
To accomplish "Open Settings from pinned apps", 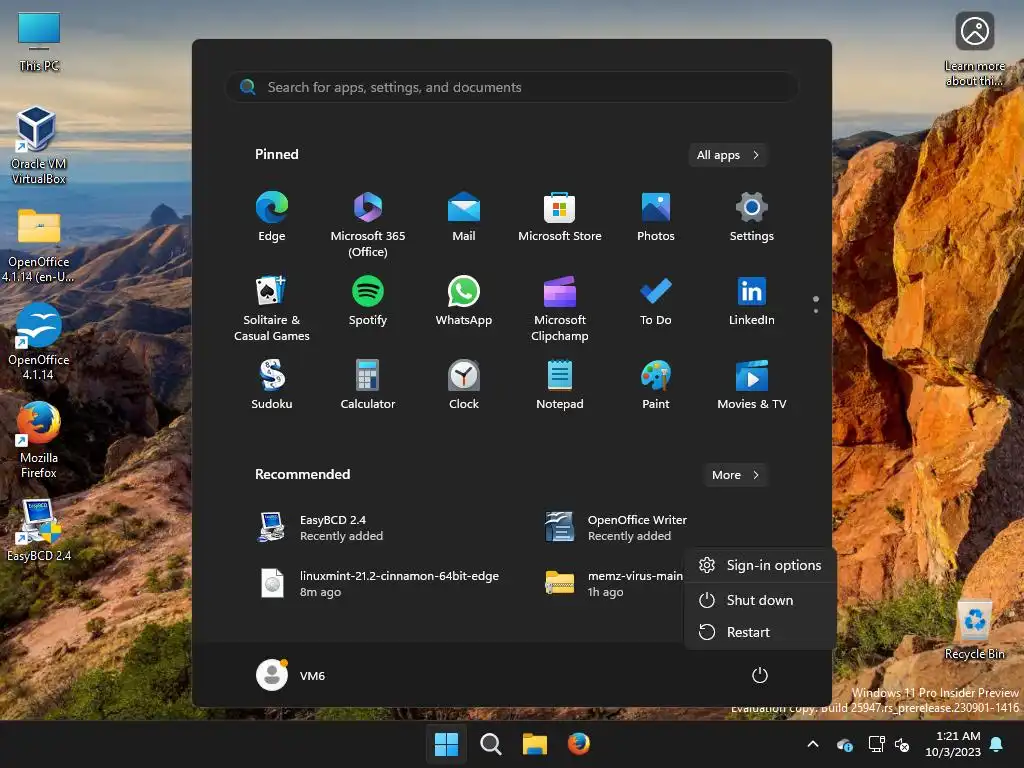I will click(752, 217).
